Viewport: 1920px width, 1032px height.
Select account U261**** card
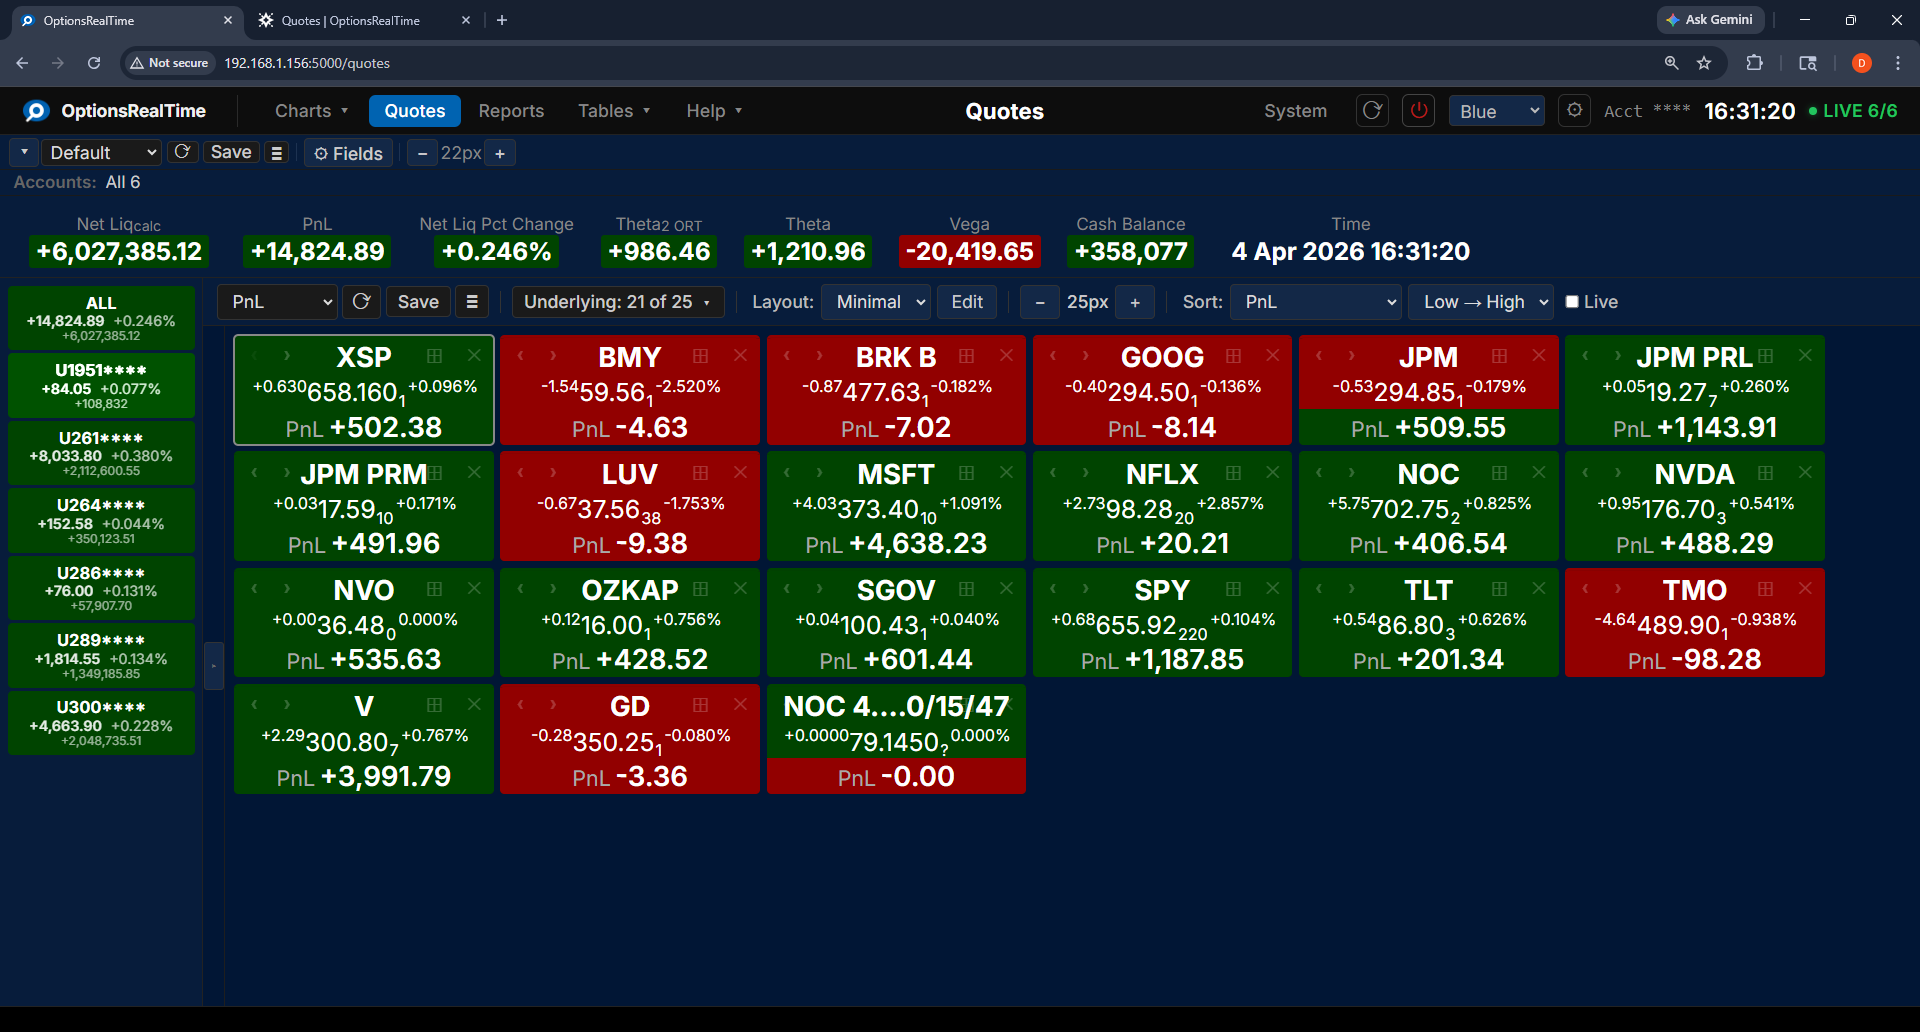tap(101, 453)
